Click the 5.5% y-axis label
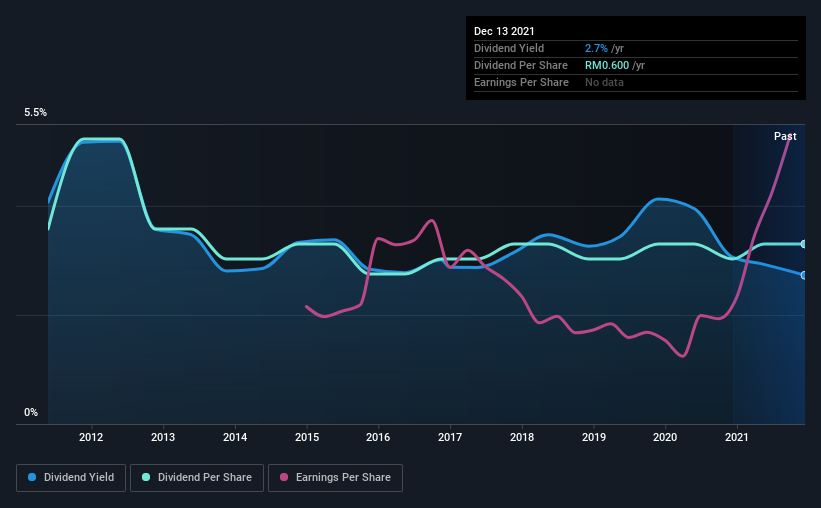 click(36, 113)
